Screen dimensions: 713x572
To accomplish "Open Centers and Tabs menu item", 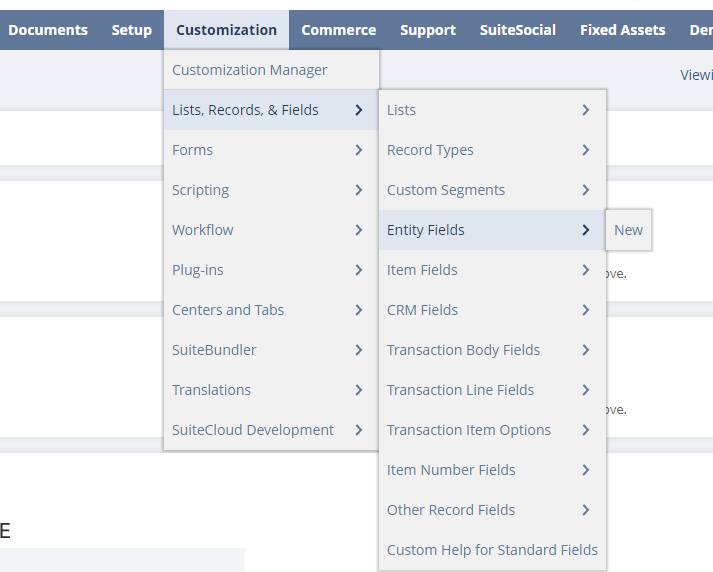I will 271,310.
